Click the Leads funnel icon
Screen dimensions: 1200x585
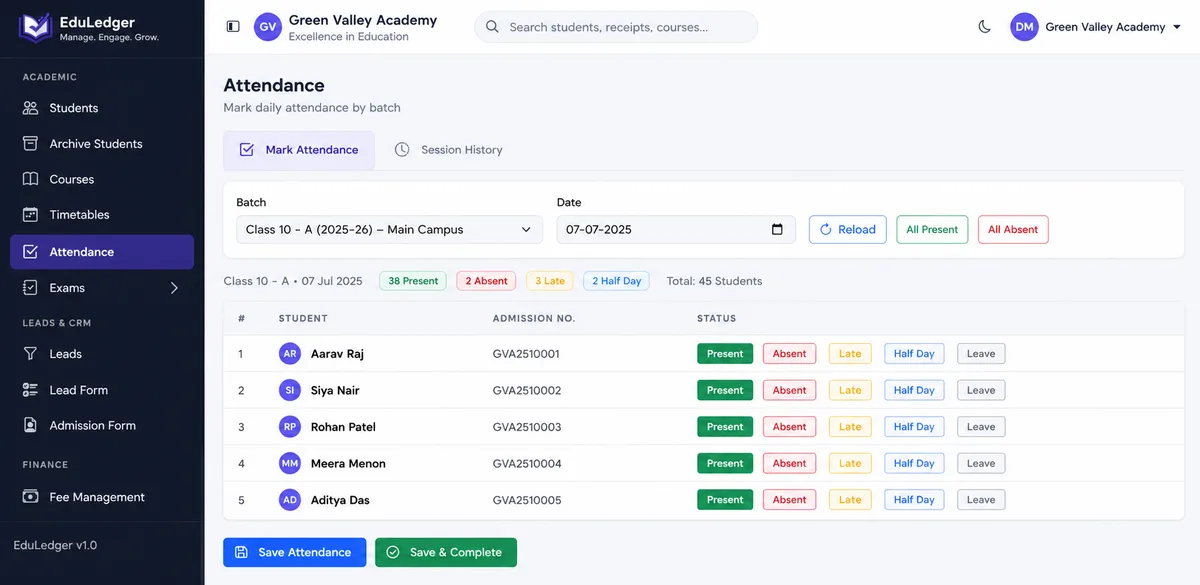pos(30,354)
